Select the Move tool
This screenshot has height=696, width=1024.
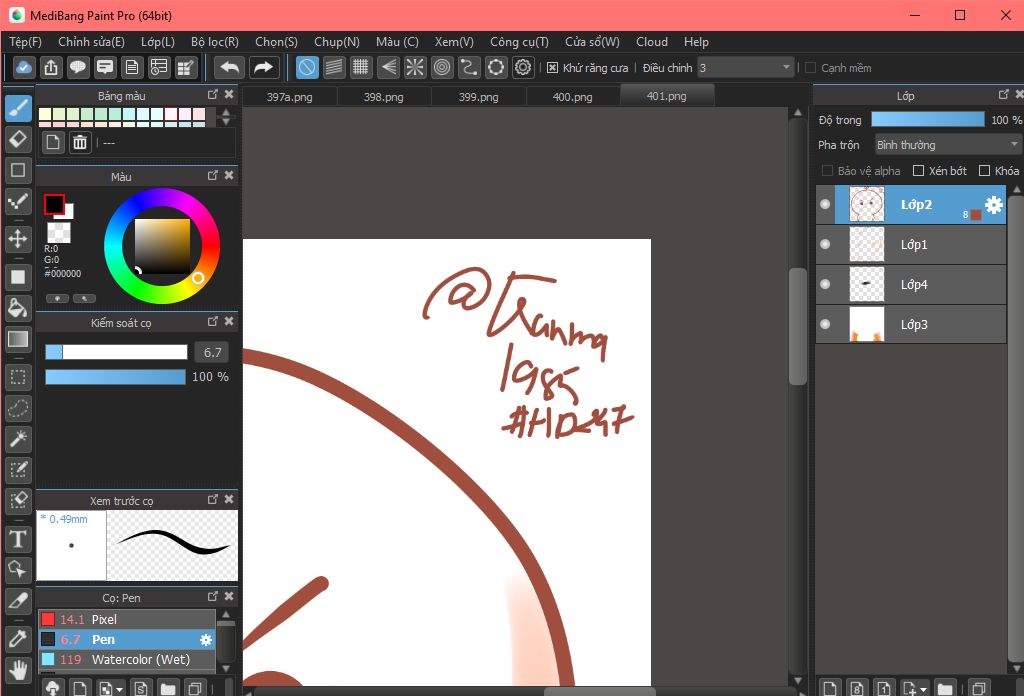(18, 238)
